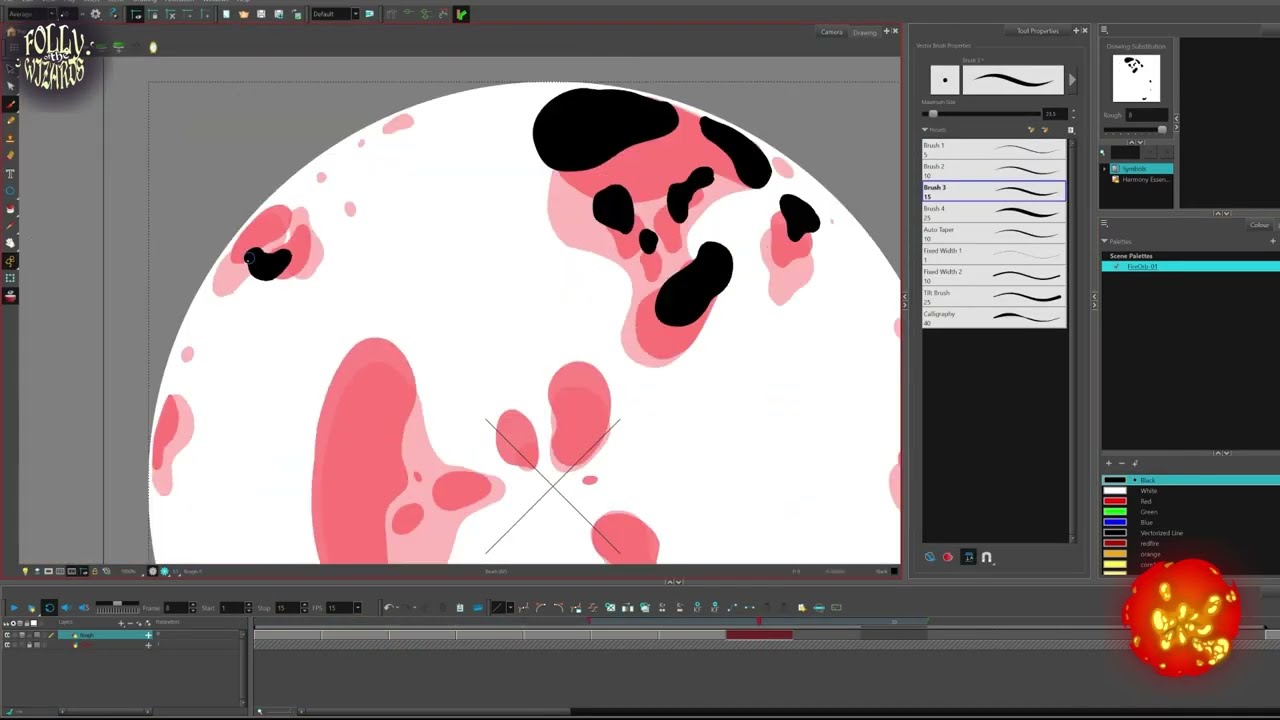Click the Play button in playback toolbar
This screenshot has height=720, width=1280.
13,607
